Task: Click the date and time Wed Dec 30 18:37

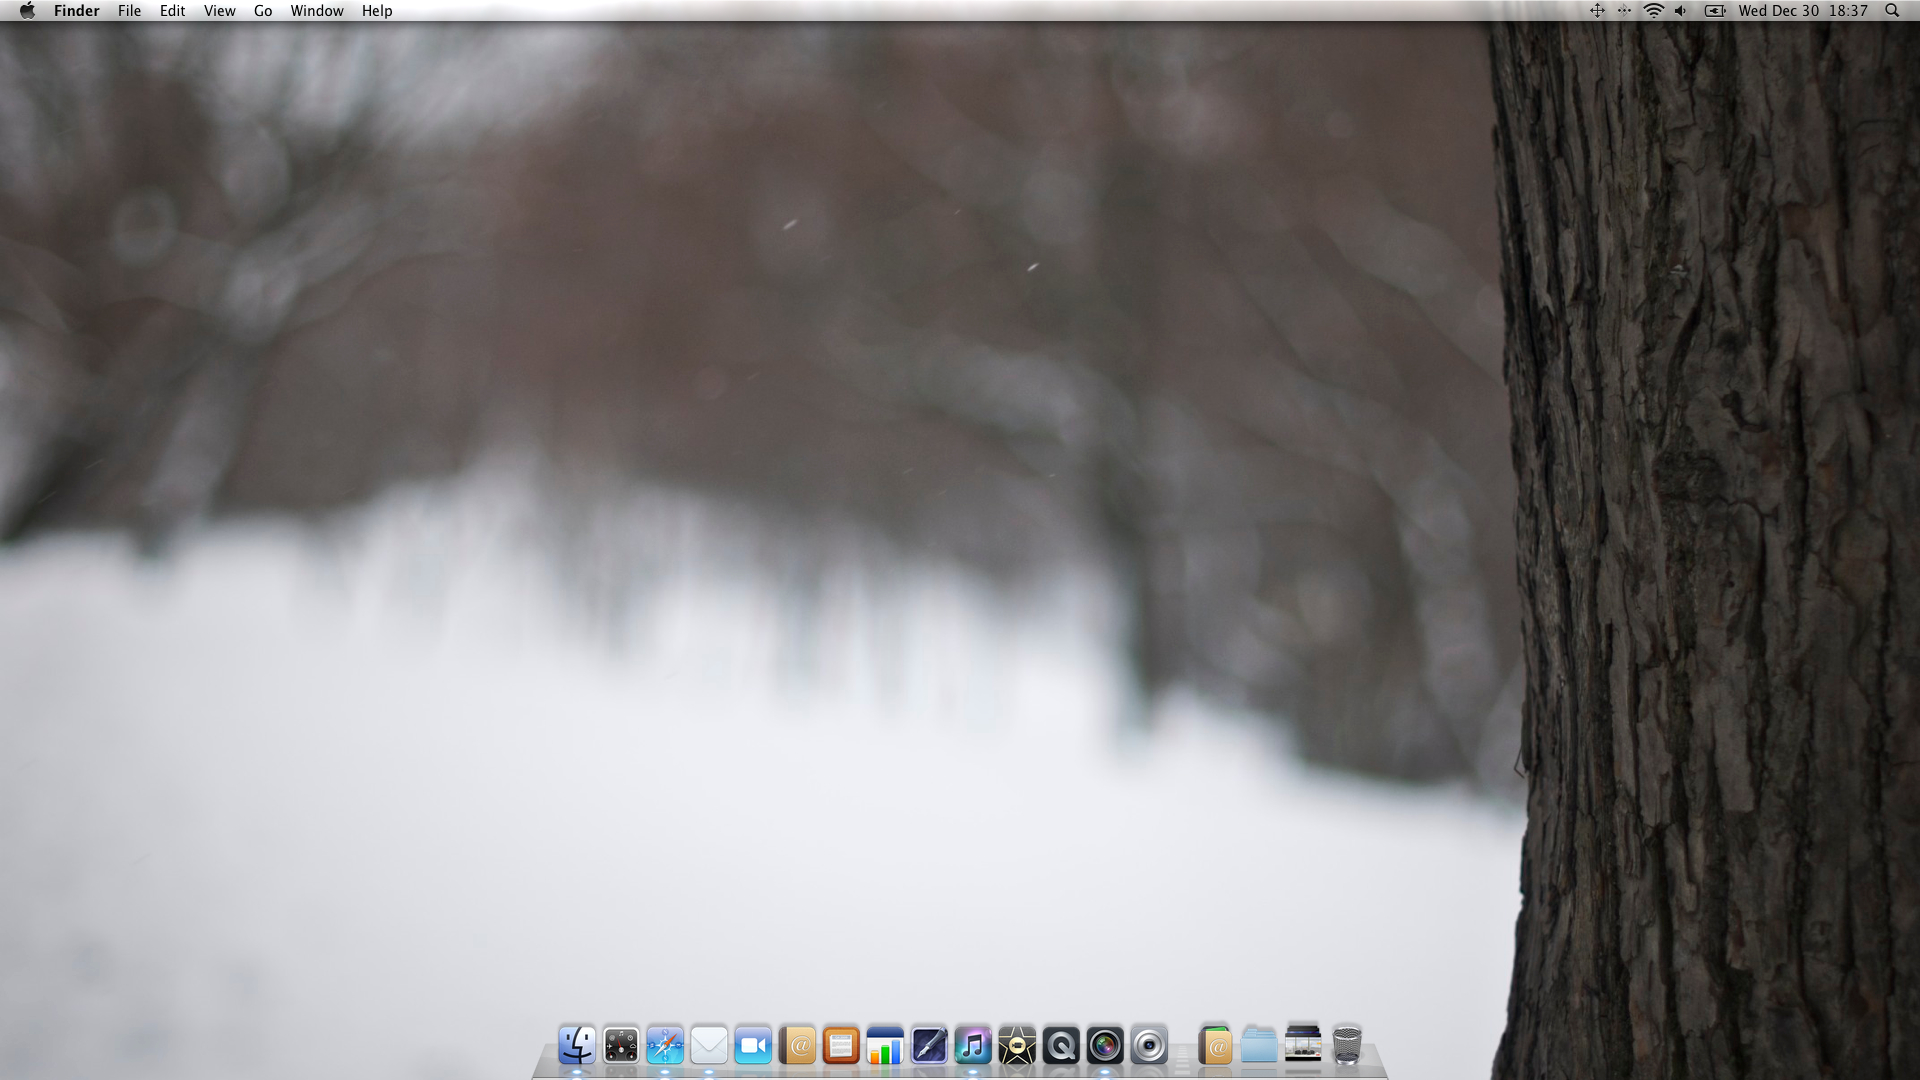Action: tap(1803, 11)
